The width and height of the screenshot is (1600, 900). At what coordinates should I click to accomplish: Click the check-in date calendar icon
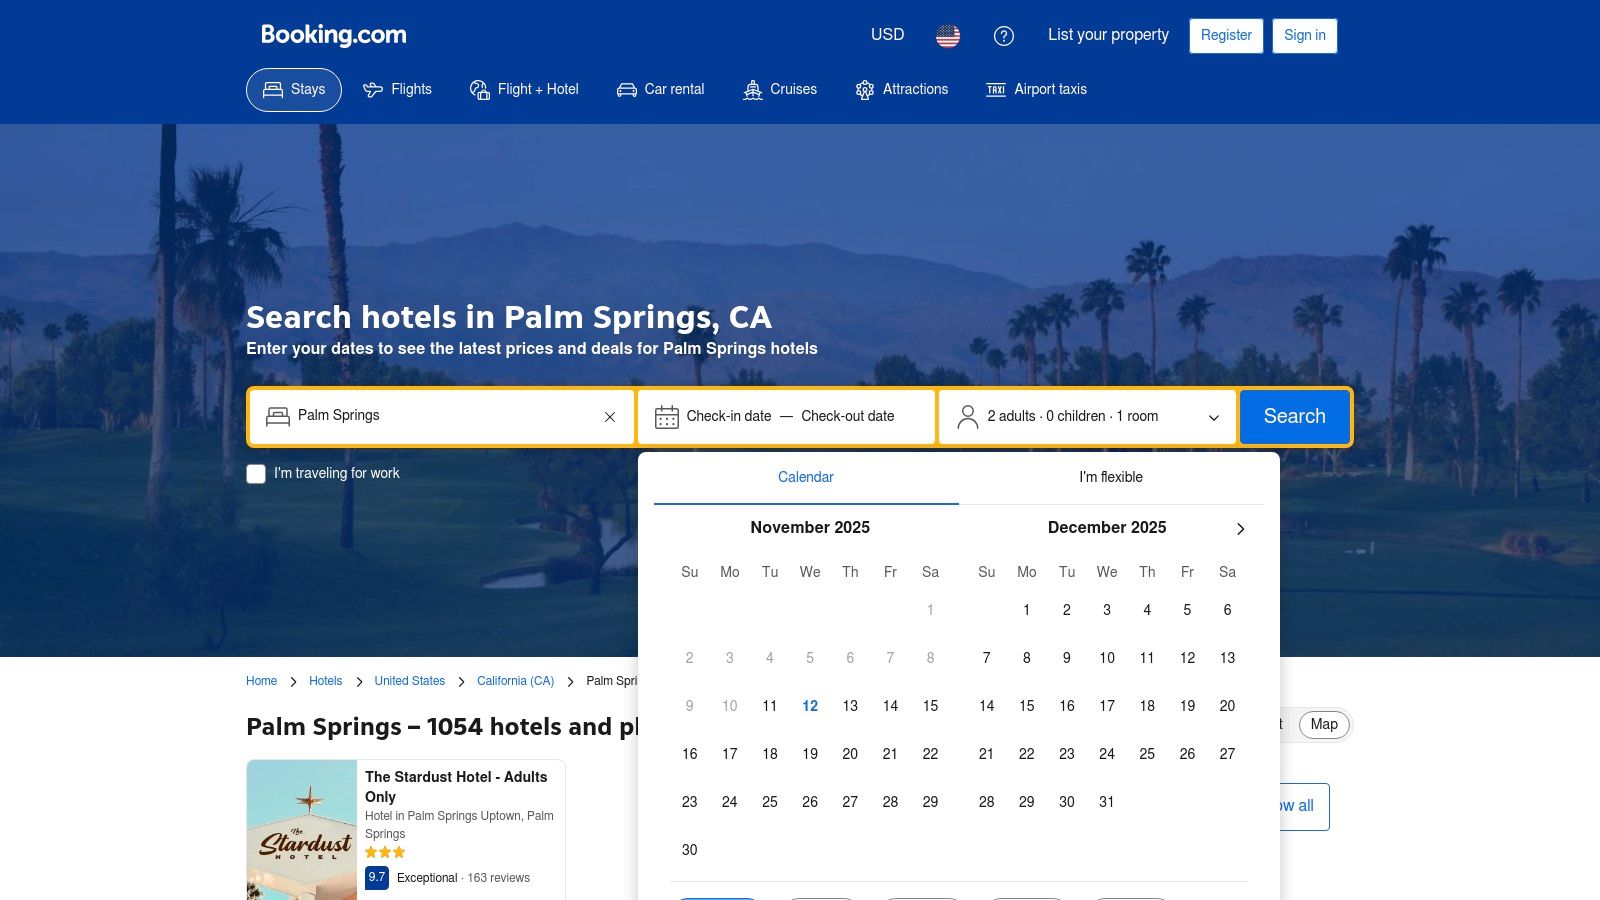[x=666, y=416]
